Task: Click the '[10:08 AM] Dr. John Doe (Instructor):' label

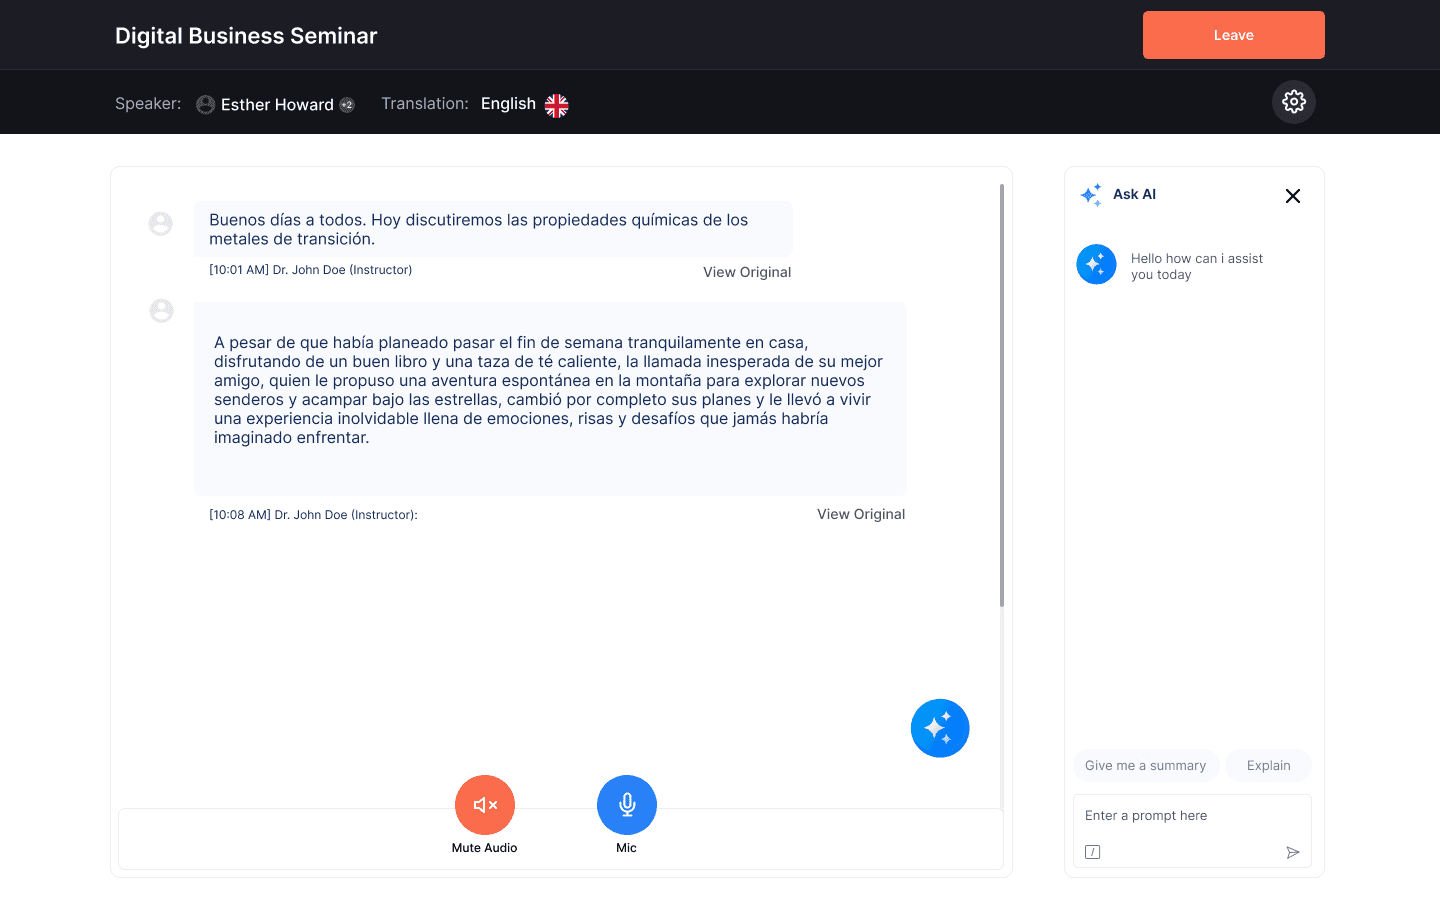Action: pos(313,515)
